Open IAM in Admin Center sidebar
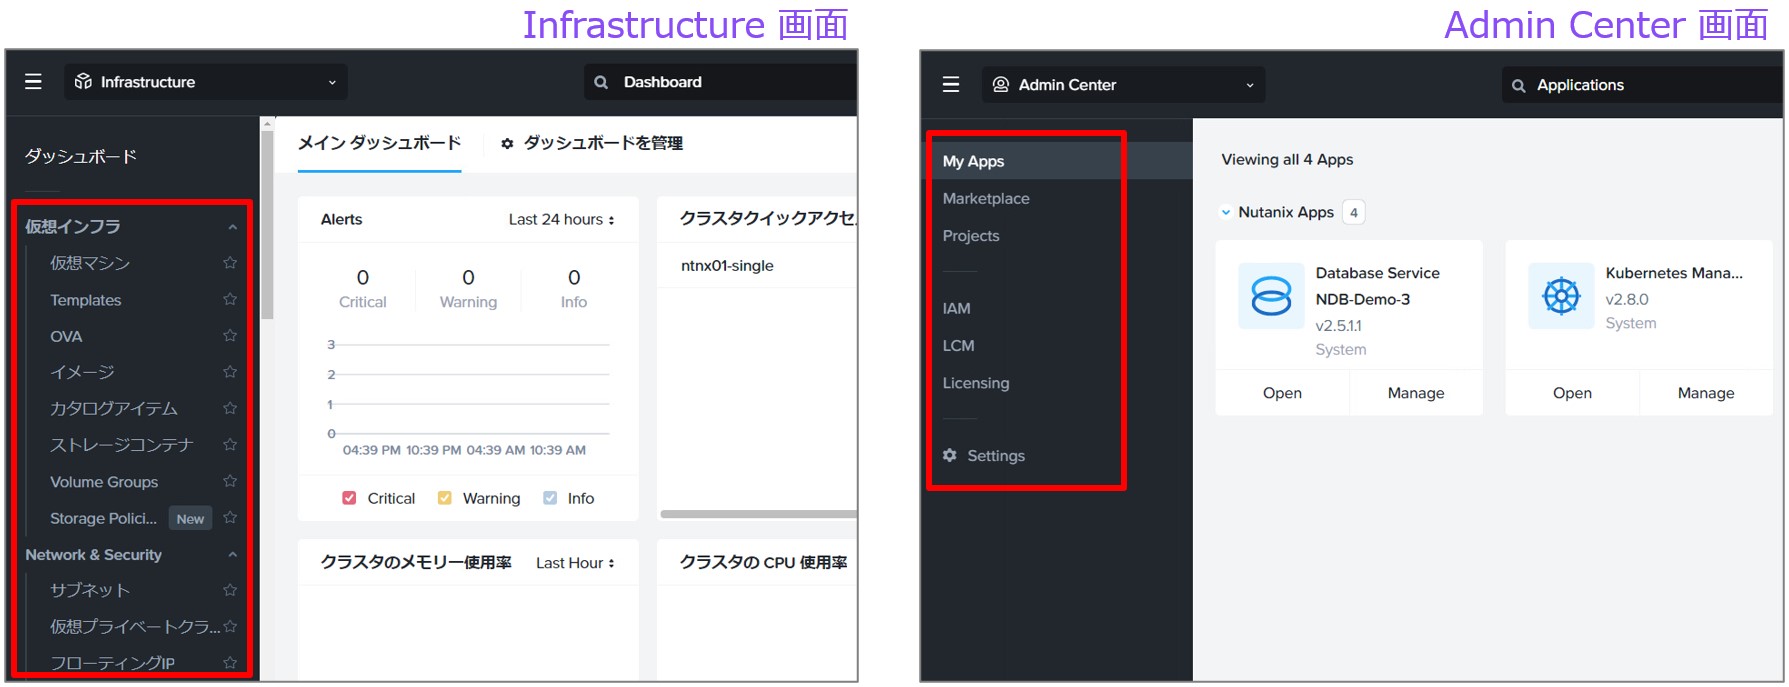This screenshot has width=1789, height=687. point(956,308)
